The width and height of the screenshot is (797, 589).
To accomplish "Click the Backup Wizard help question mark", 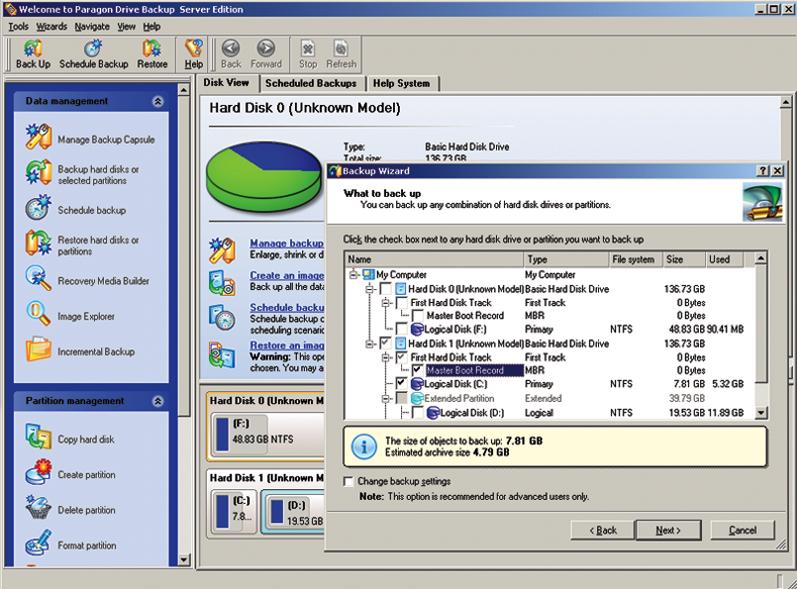I will [763, 171].
